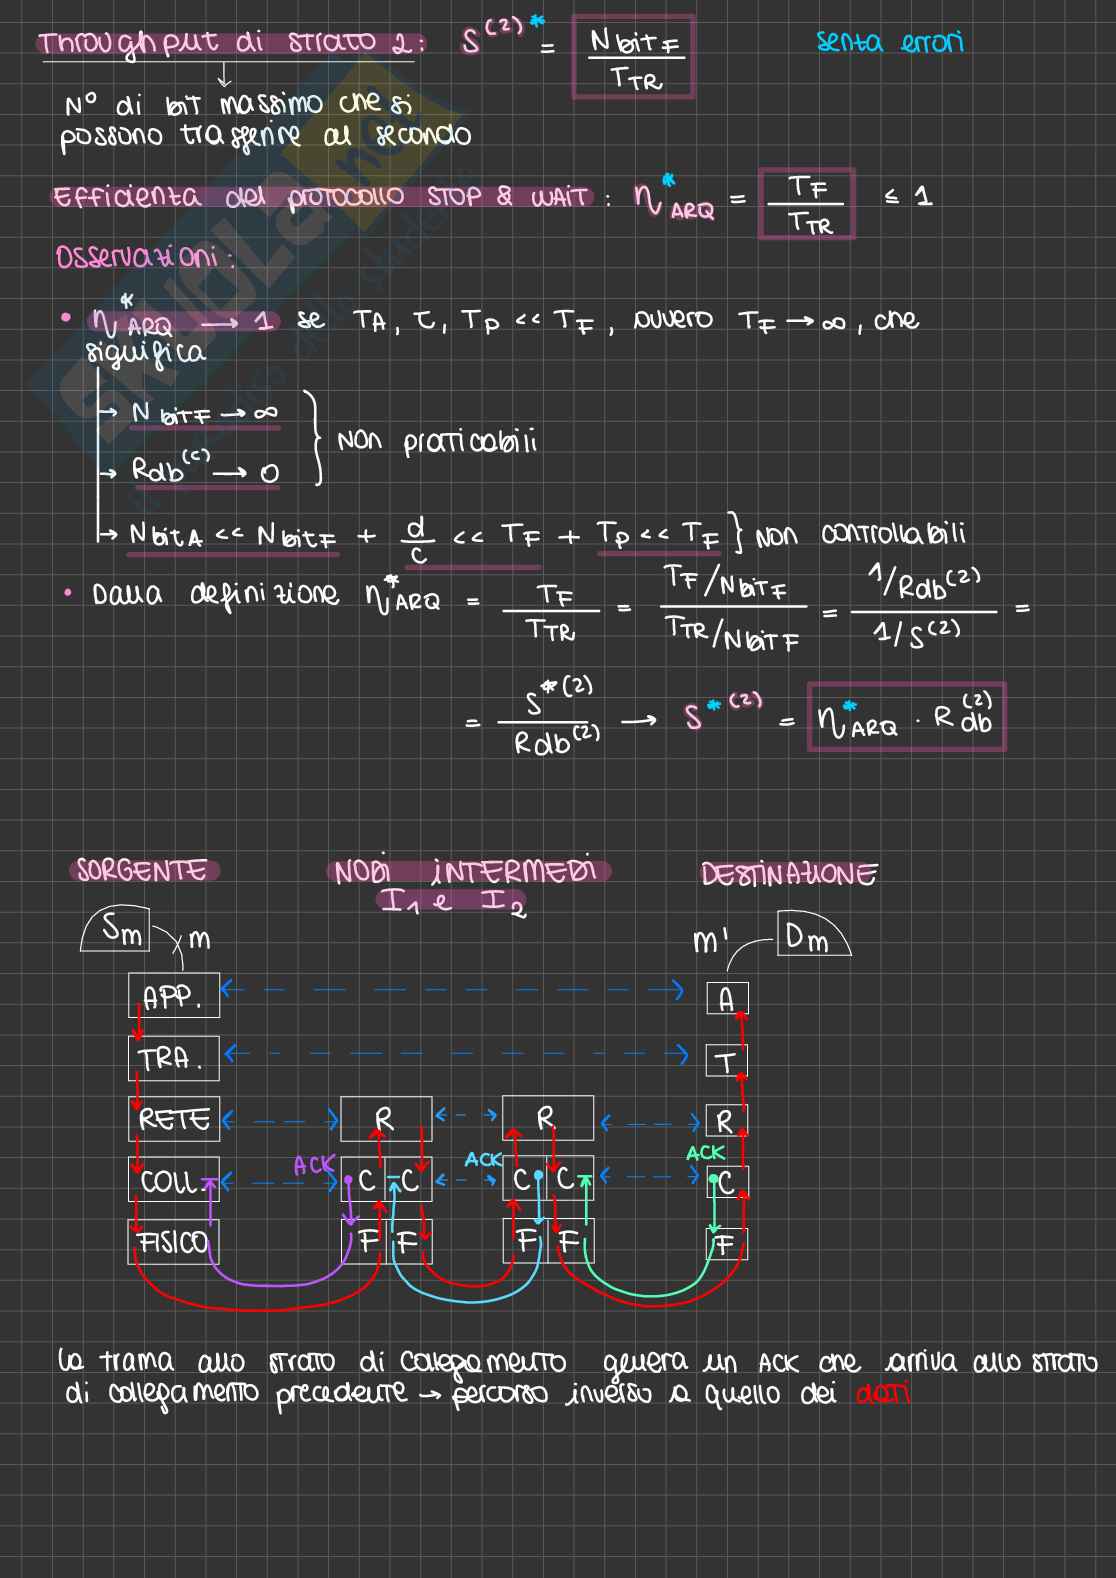Click the "NODI INTERMEDI" label

click(466, 871)
